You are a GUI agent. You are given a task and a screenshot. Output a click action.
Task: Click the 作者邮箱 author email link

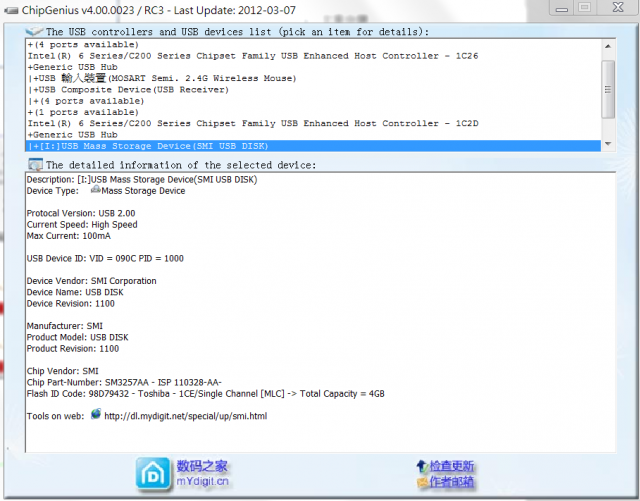[x=451, y=482]
